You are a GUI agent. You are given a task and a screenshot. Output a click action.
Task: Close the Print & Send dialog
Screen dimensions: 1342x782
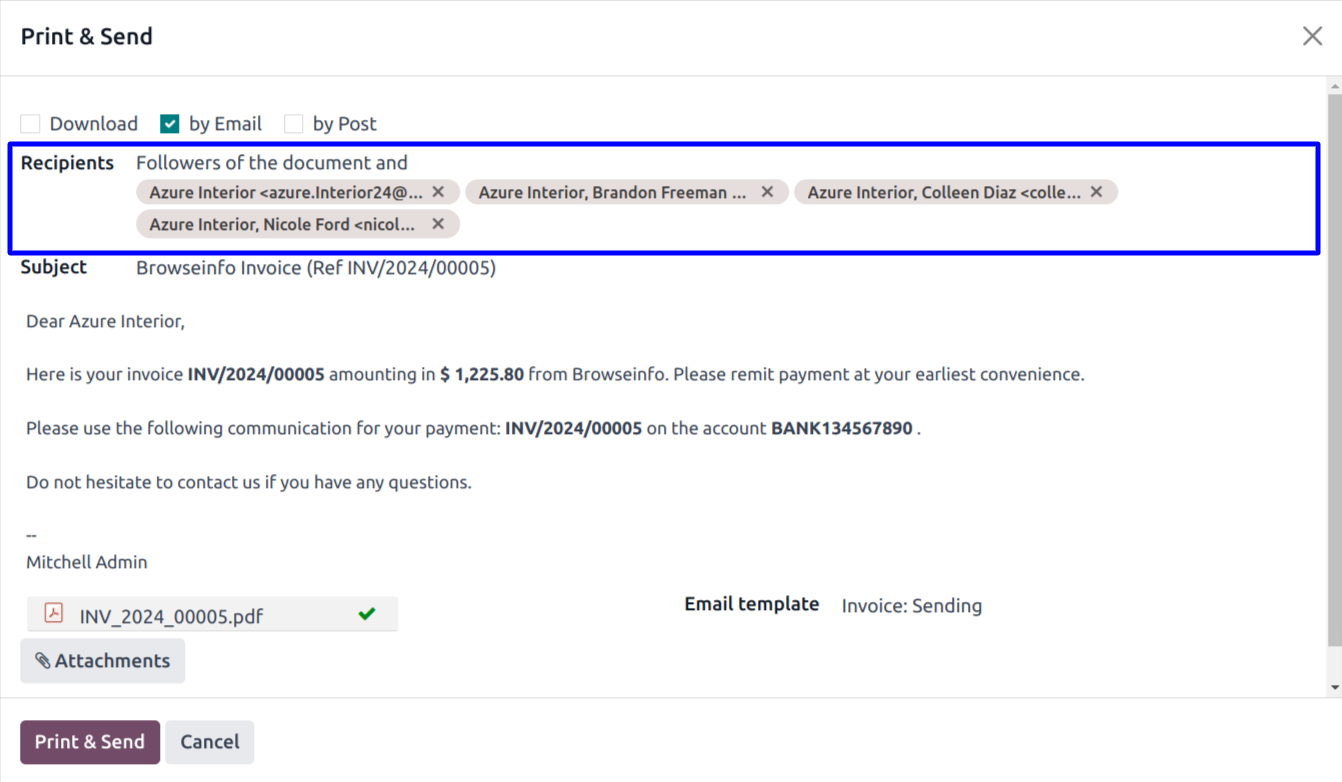click(x=1312, y=37)
